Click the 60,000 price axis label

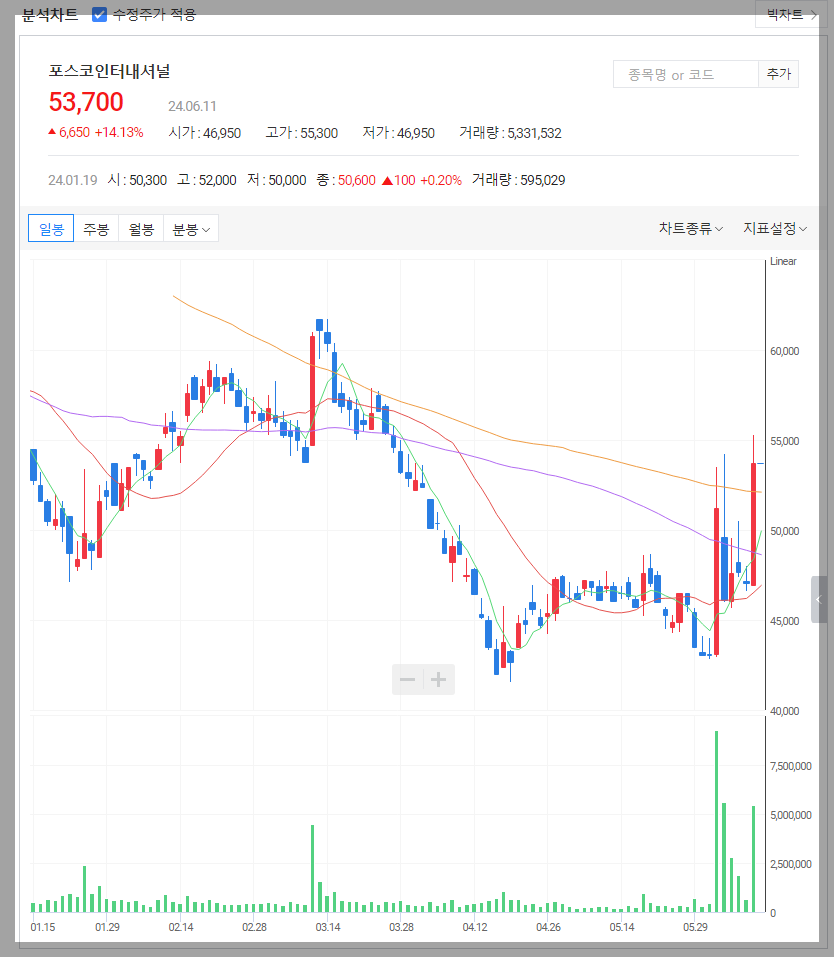[x=785, y=351]
